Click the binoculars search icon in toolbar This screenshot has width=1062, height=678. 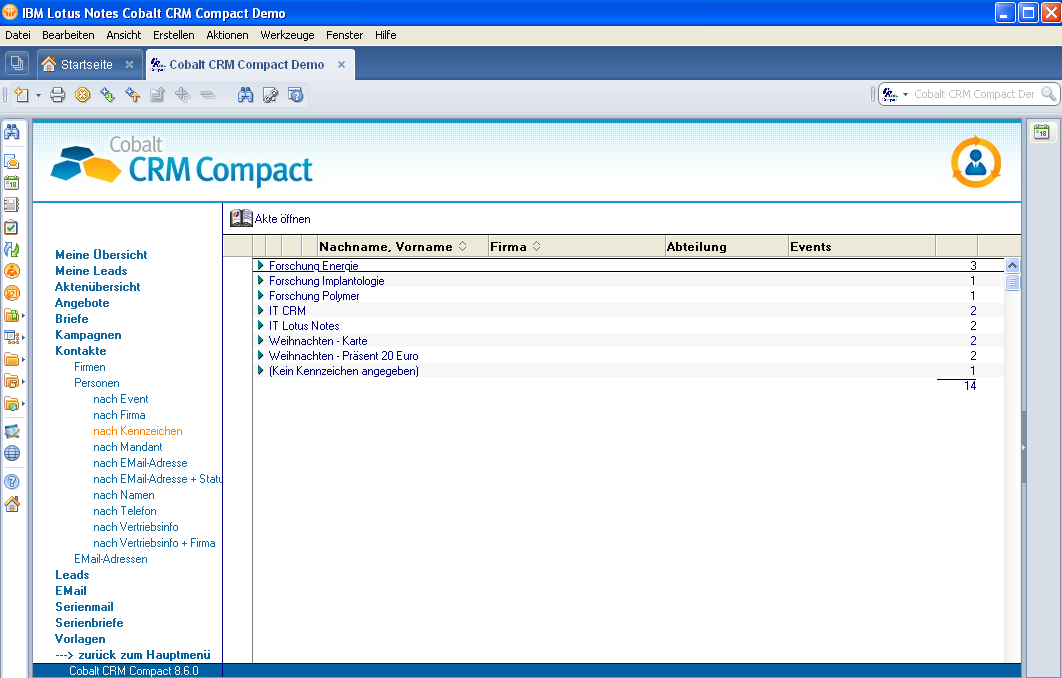[245, 95]
